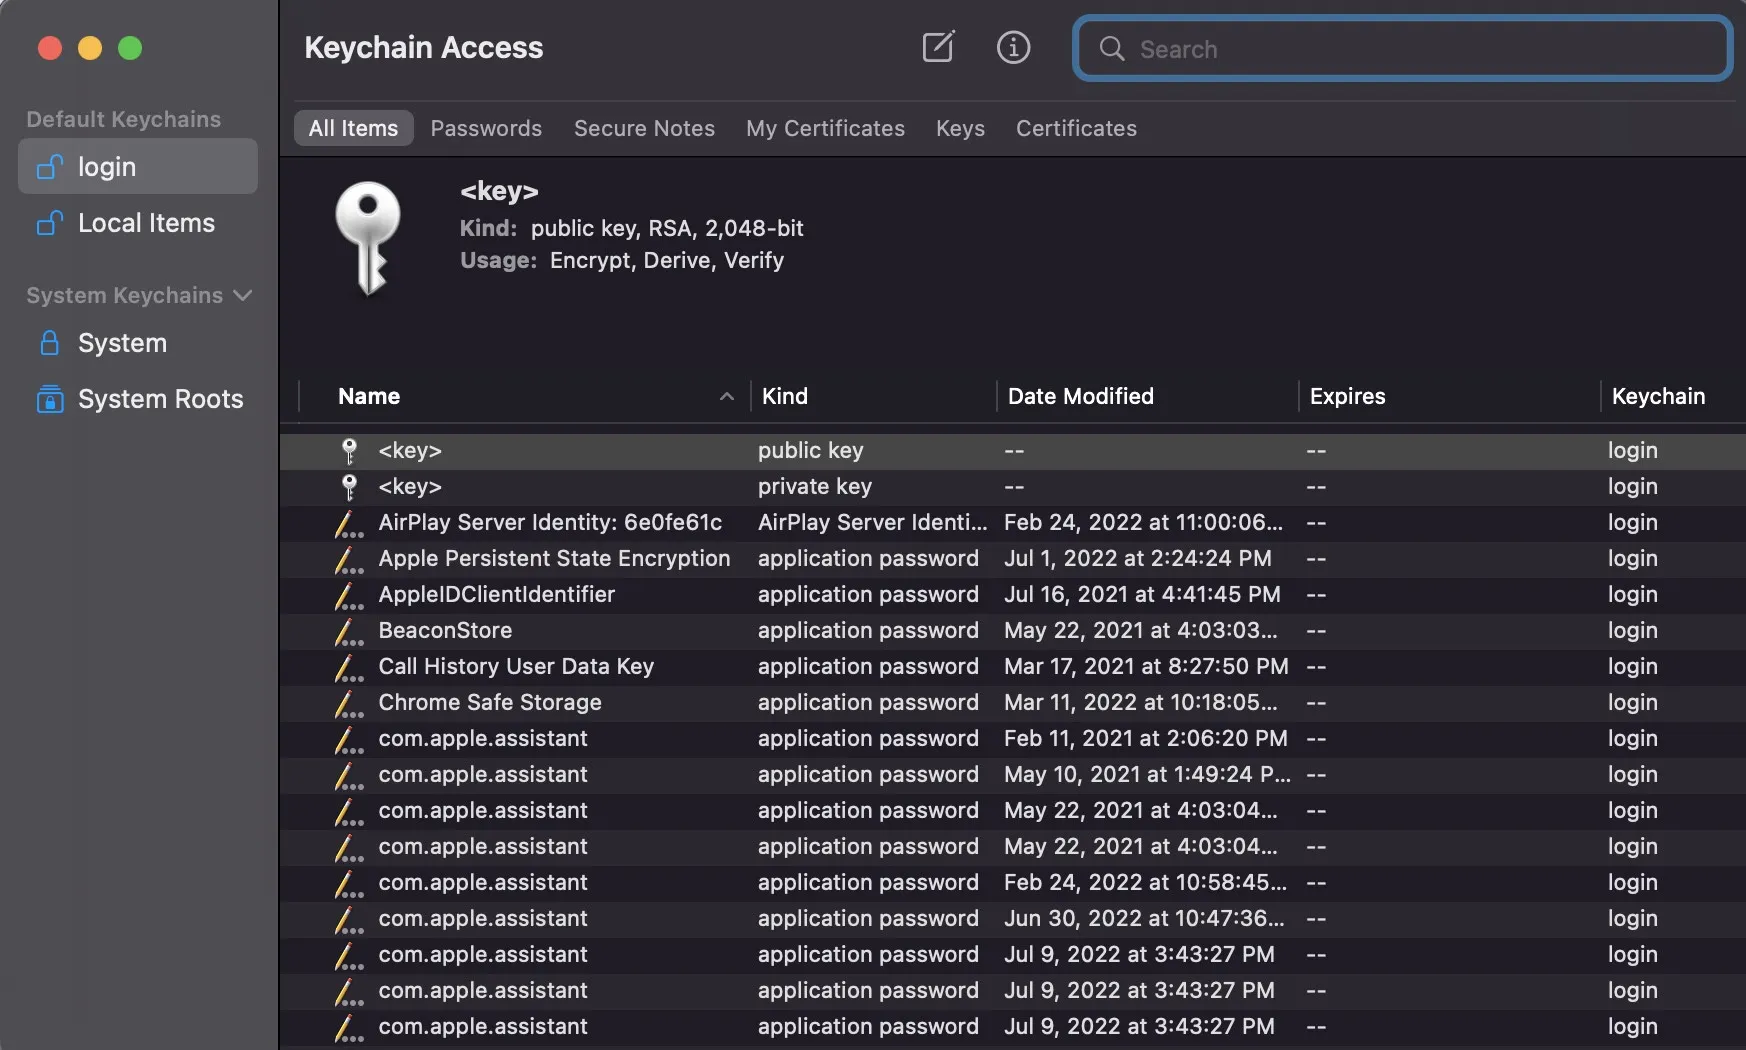Viewport: 1746px width, 1050px height.
Task: Sort by the Date Modified column header
Action: click(x=1080, y=396)
